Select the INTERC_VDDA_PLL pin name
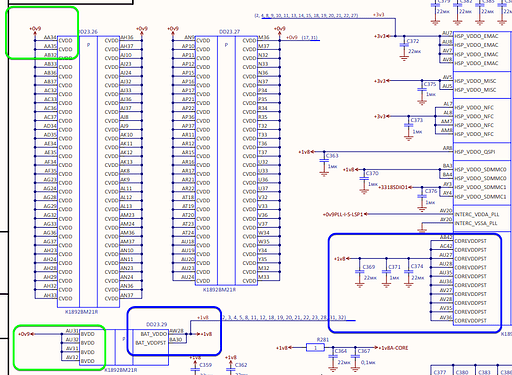Viewport: 512px width, 375px height. point(477,215)
